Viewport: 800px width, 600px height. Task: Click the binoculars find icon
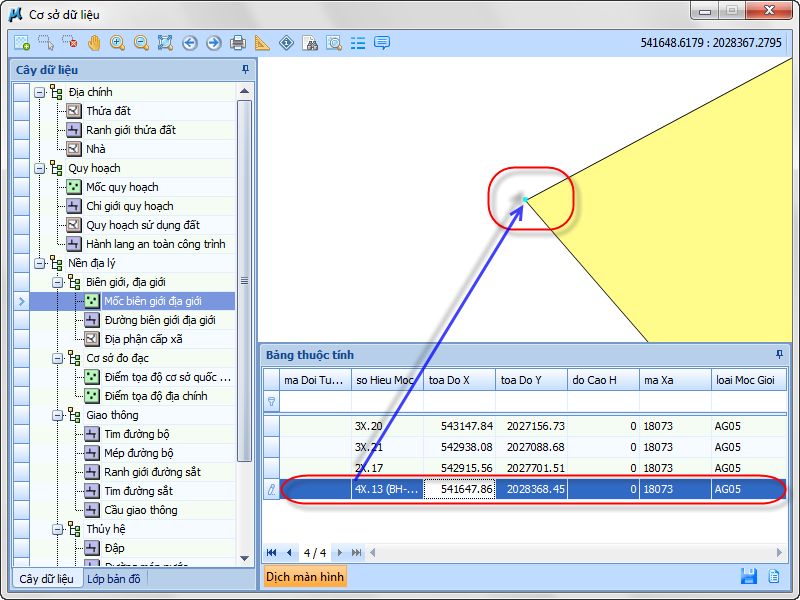(x=310, y=43)
